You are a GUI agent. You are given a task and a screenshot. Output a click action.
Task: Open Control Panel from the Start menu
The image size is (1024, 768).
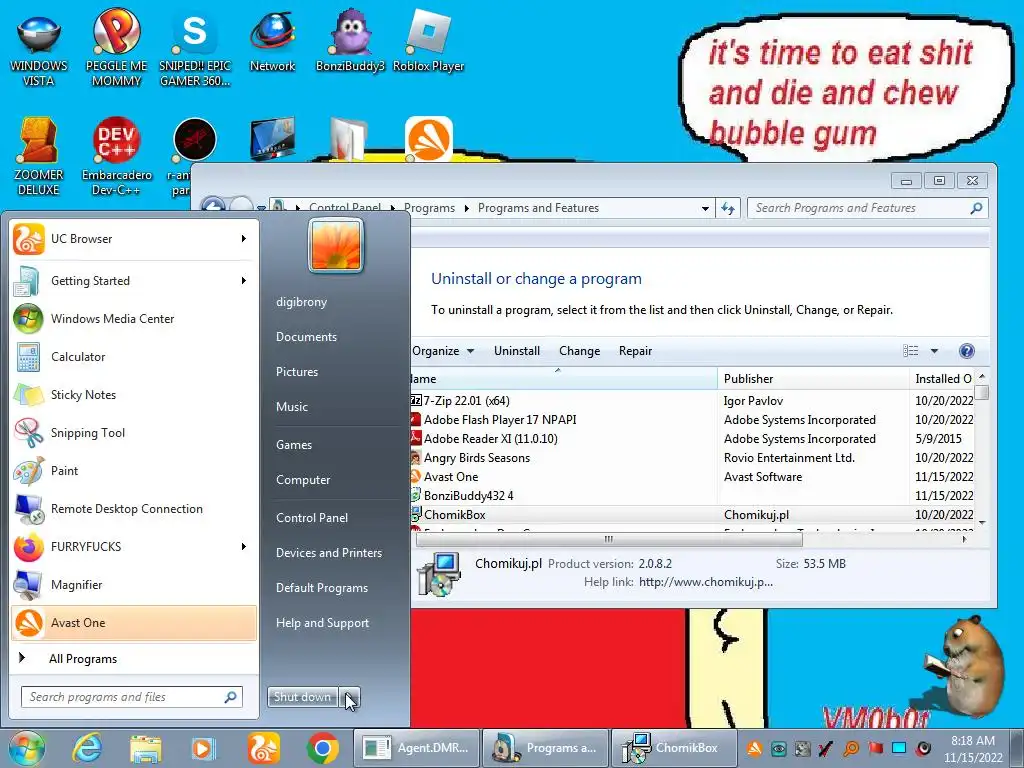(312, 518)
